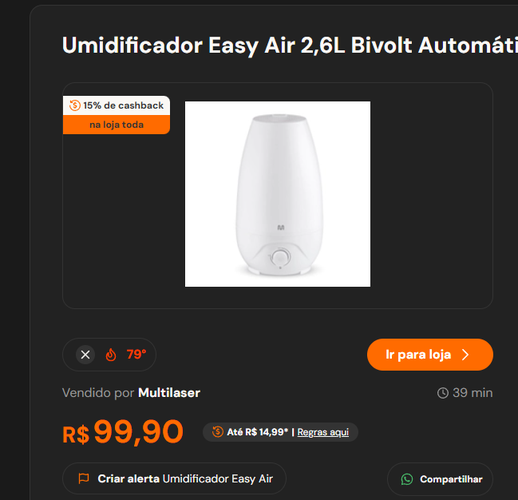Click the Umidificador Easy Air product title

tap(290, 45)
